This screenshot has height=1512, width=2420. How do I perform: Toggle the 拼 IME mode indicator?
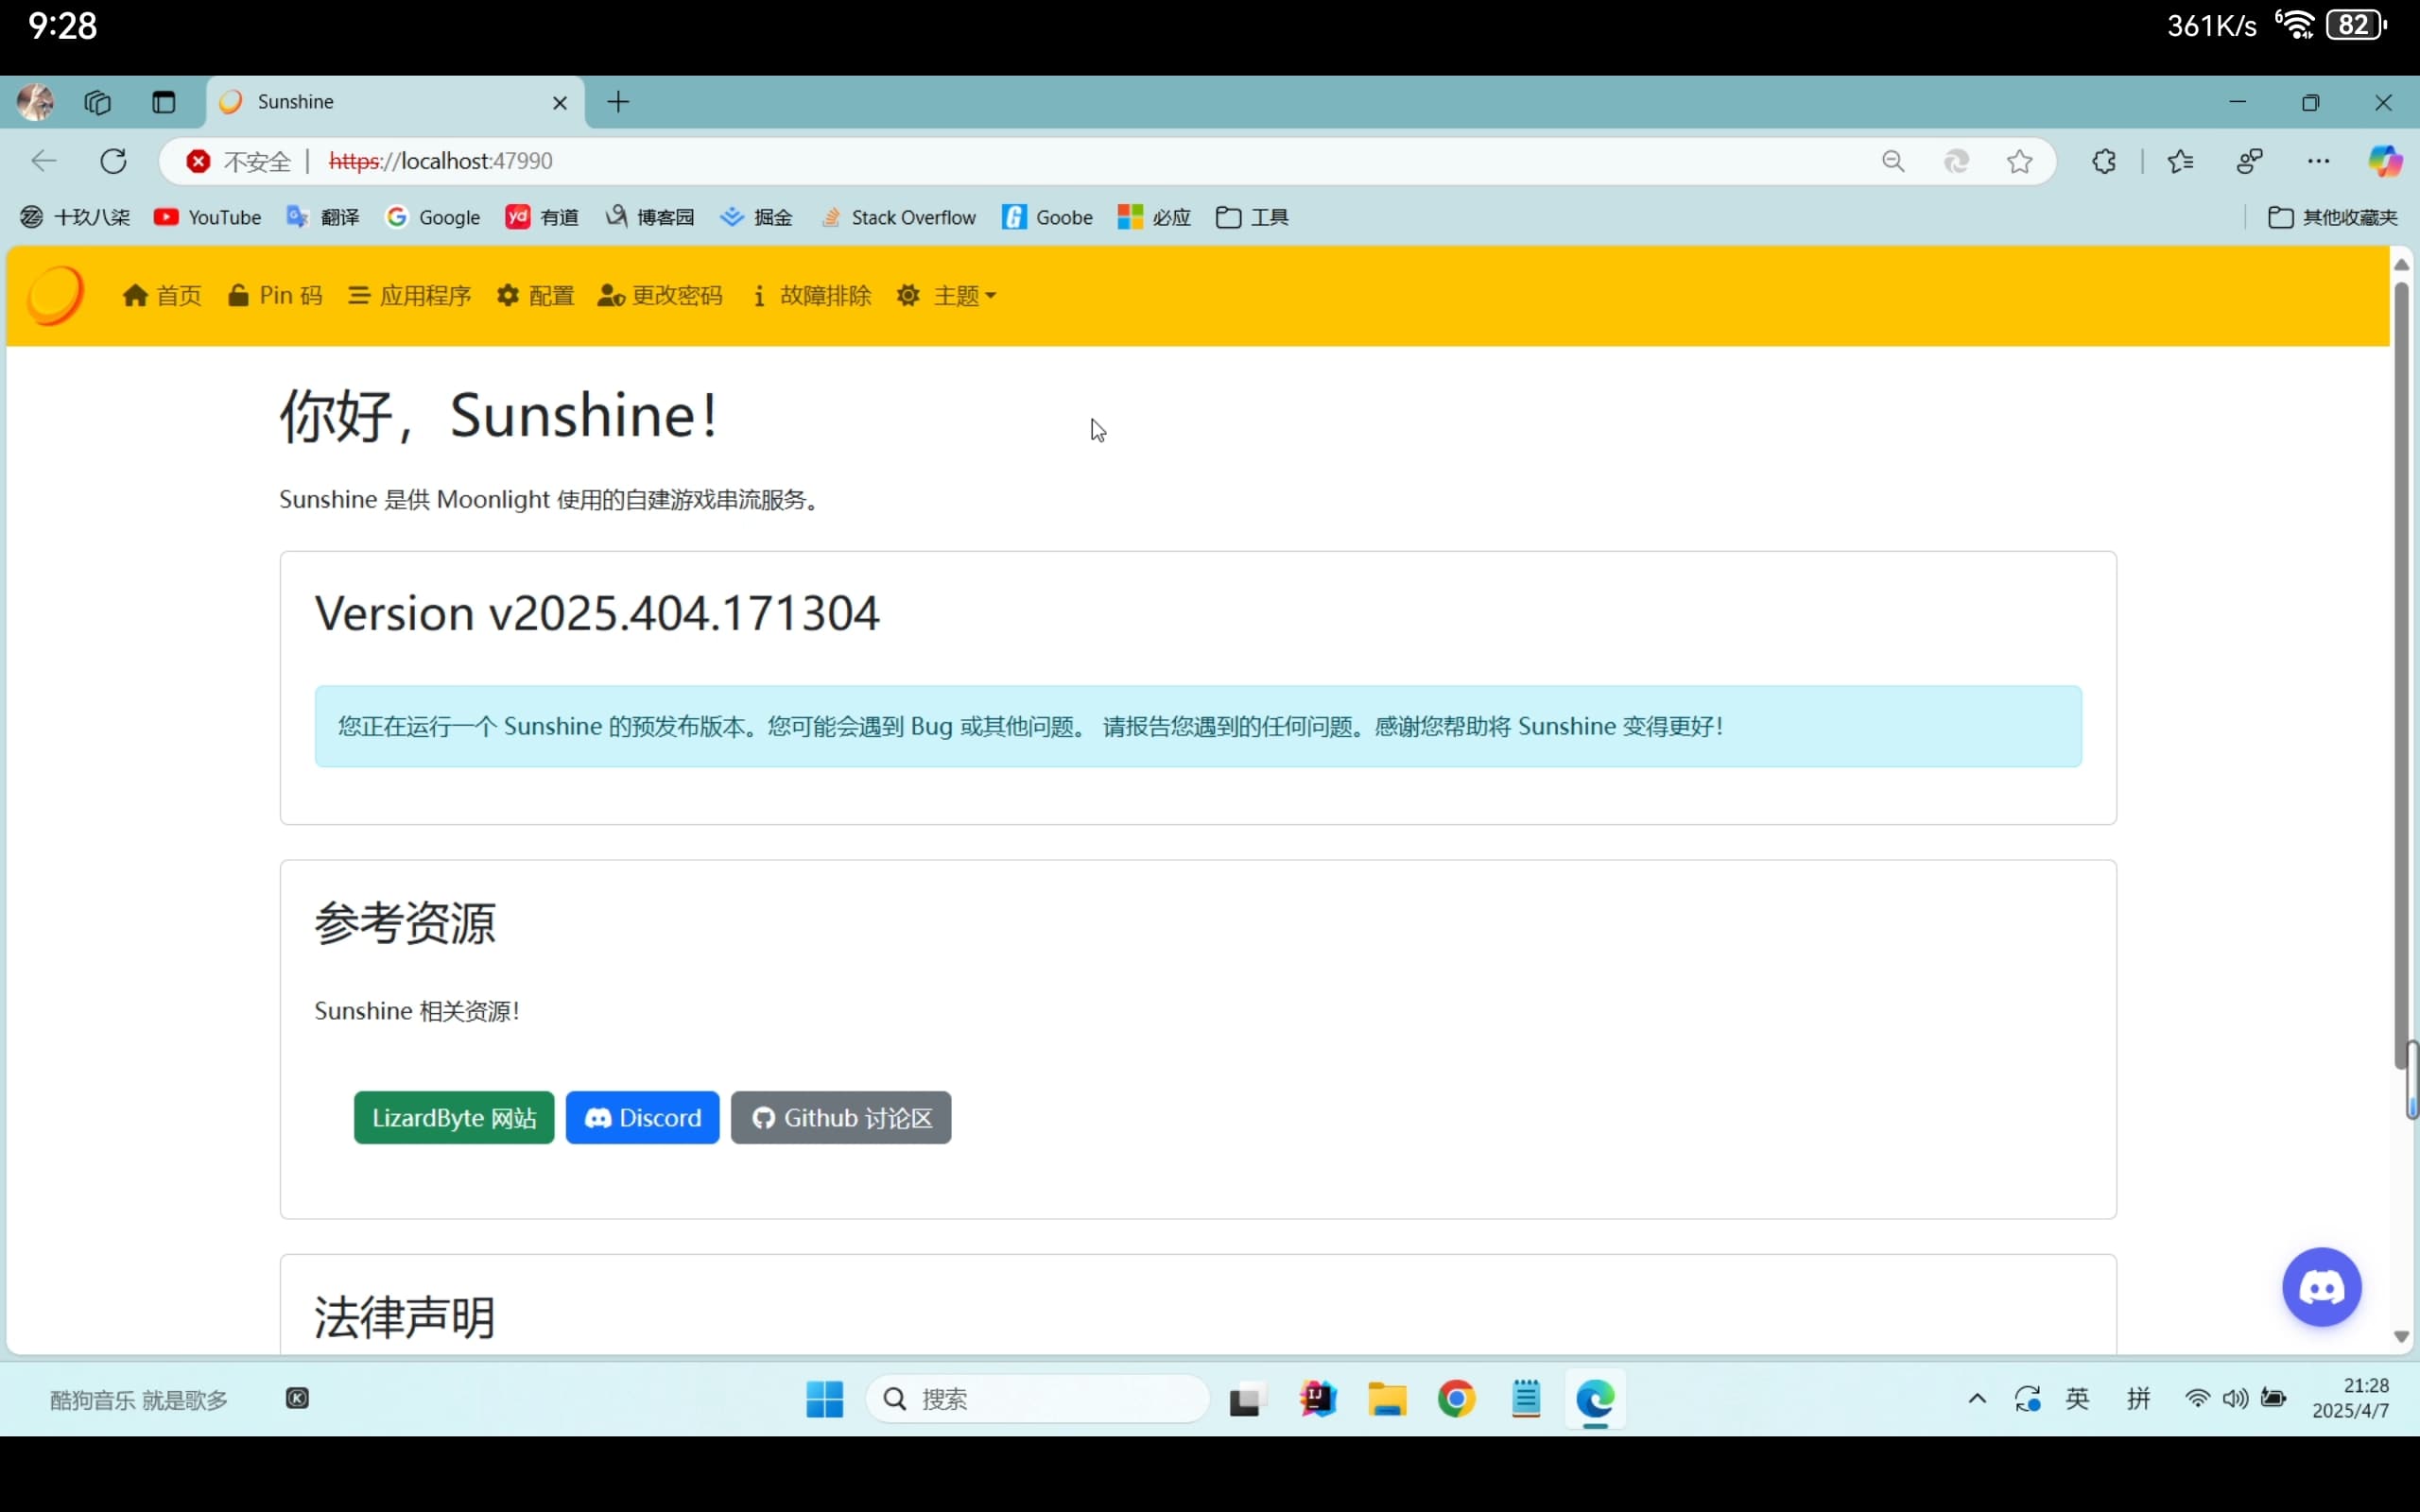(2138, 1398)
